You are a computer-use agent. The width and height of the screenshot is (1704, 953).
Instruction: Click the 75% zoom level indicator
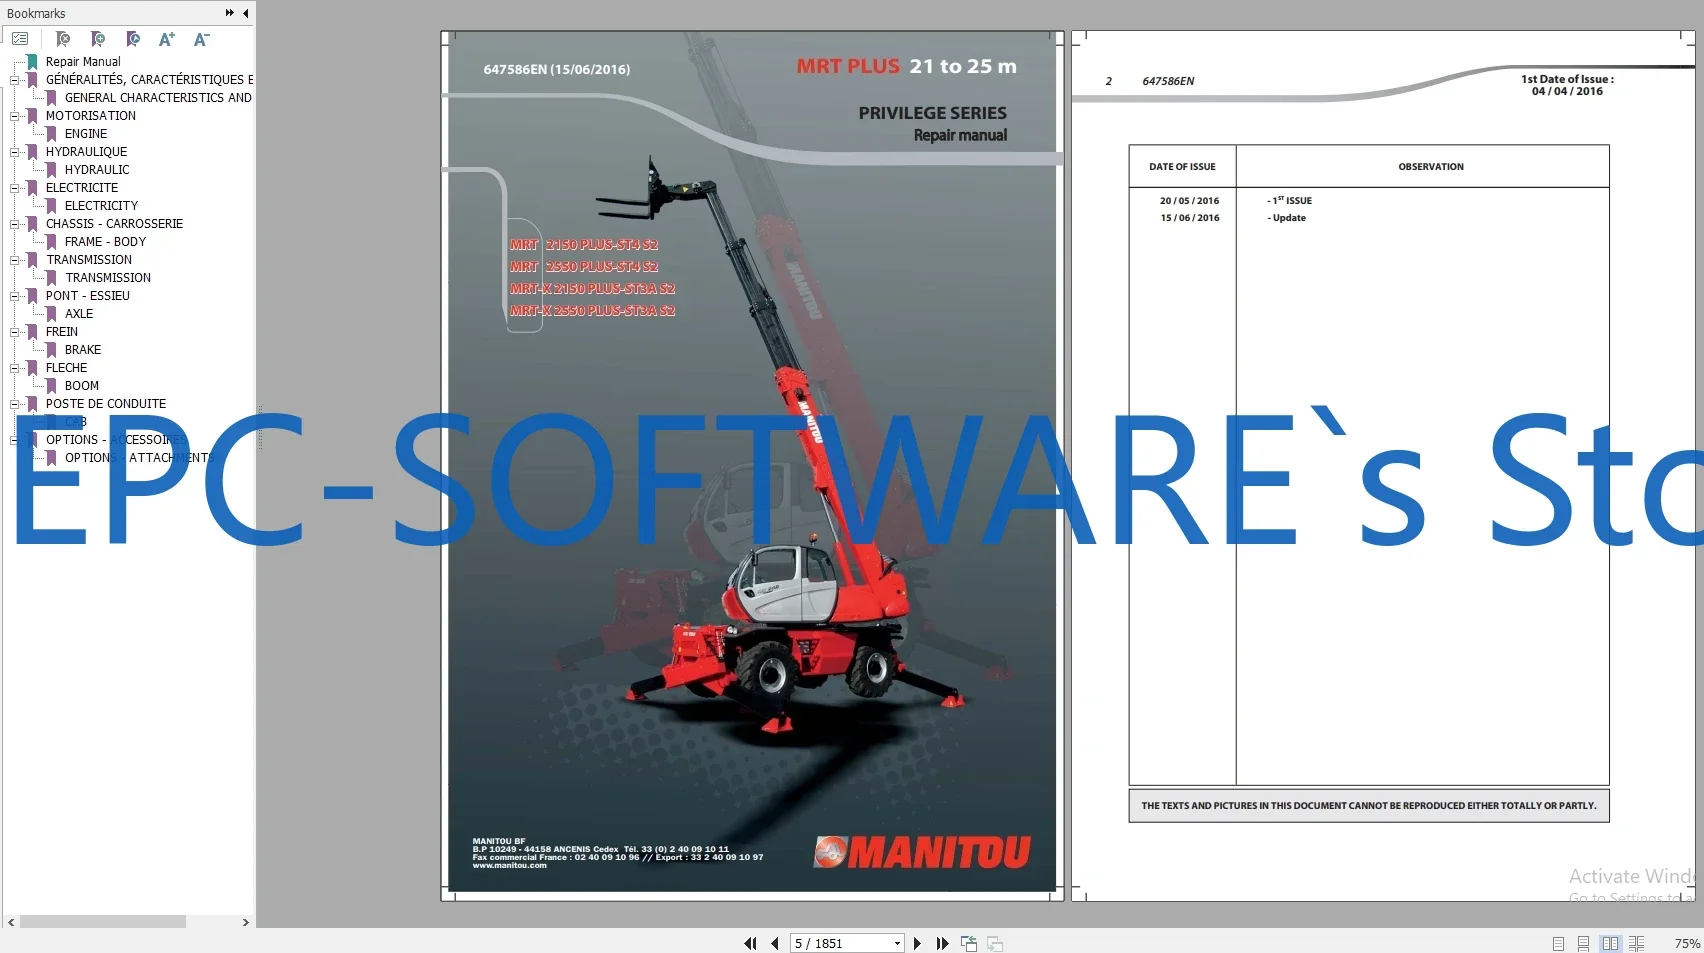pyautogui.click(x=1688, y=943)
